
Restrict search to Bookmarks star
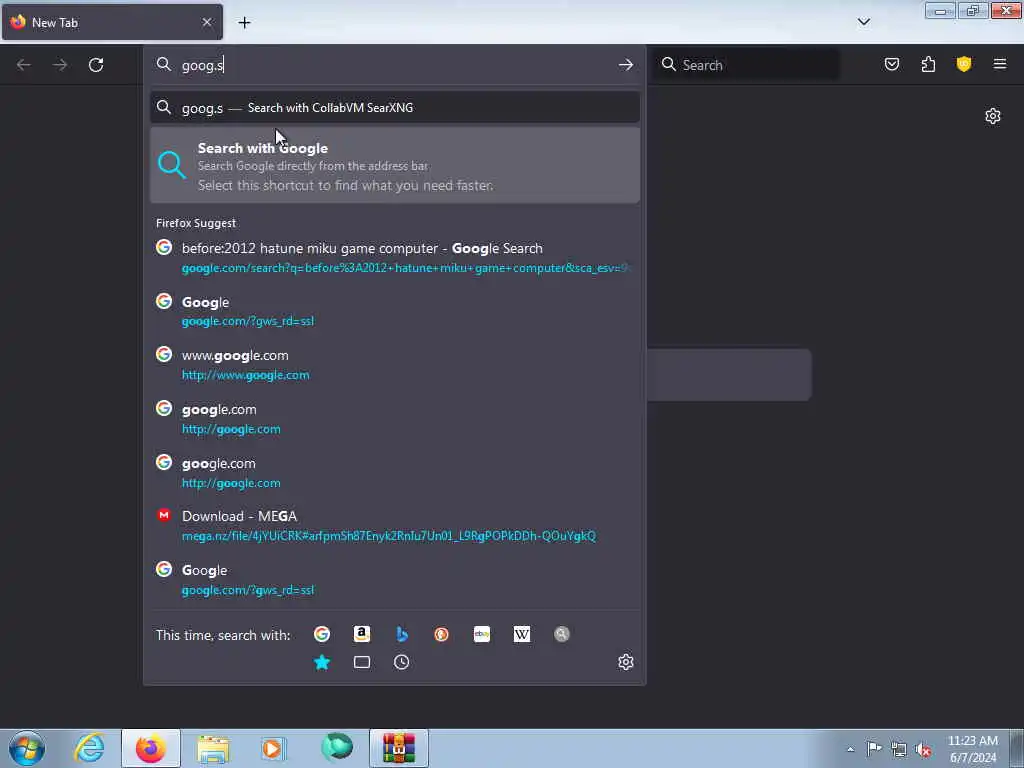click(x=322, y=662)
